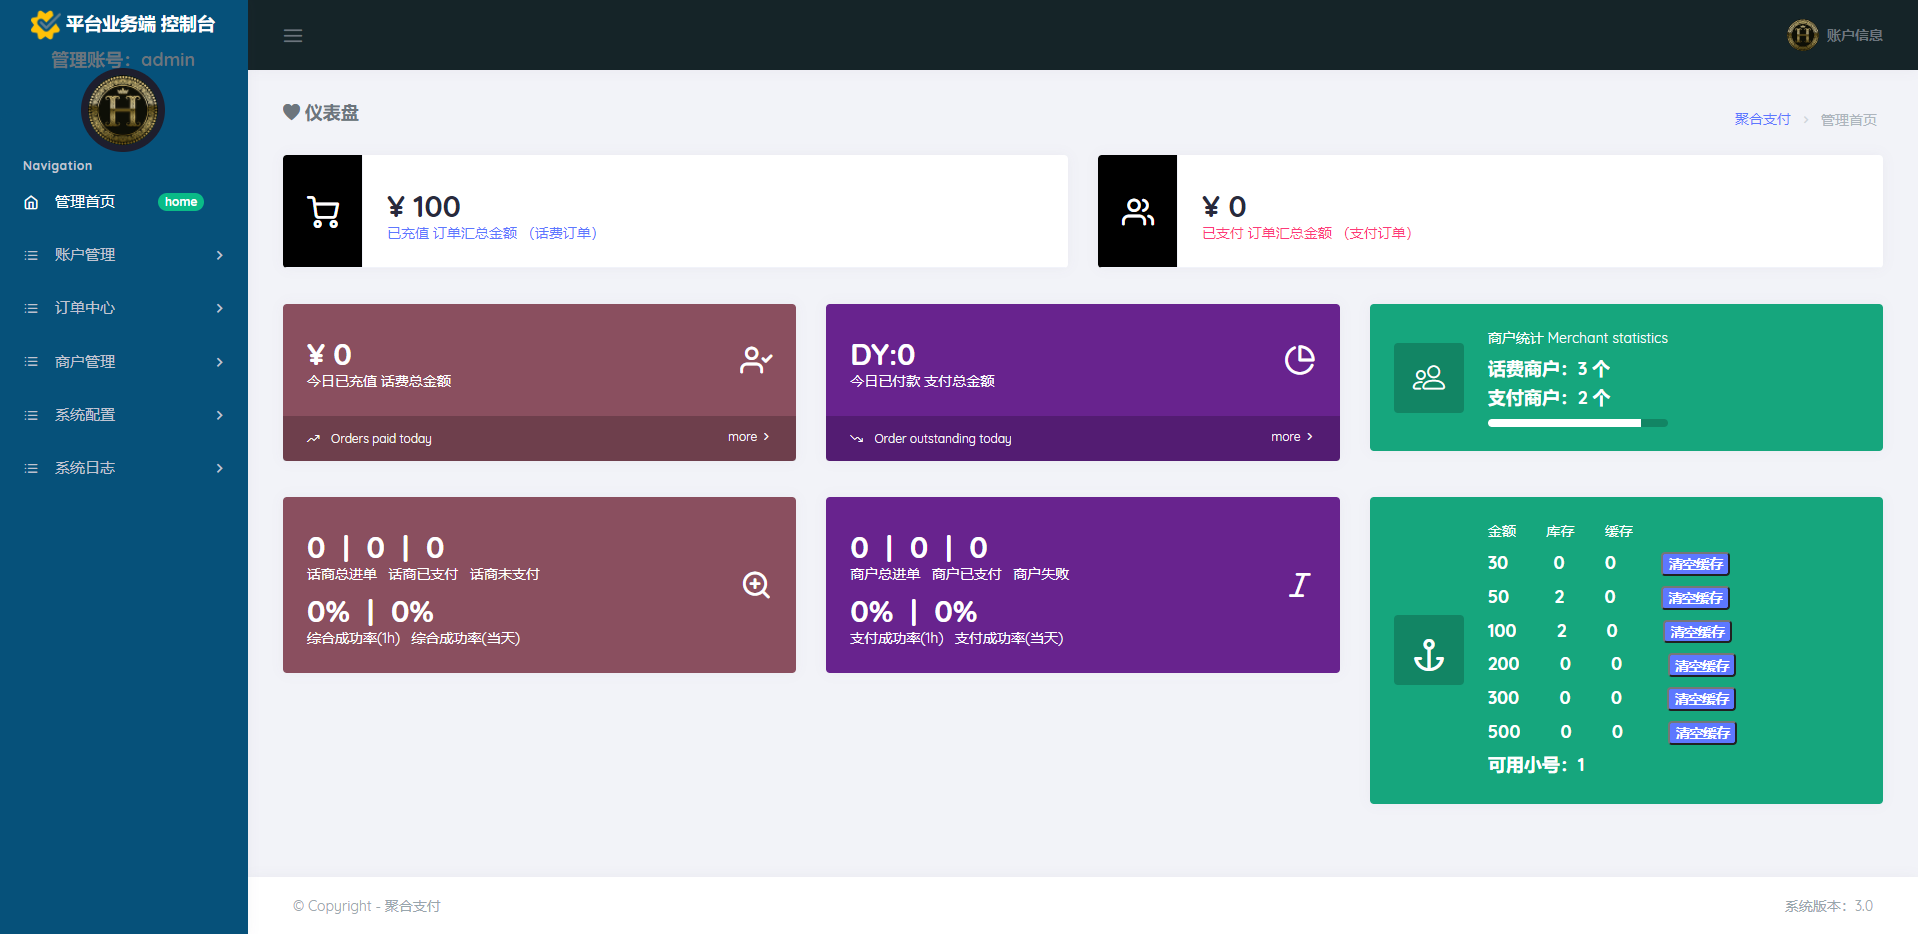Click the shopping cart icon tile
Image resolution: width=1918 pixels, height=934 pixels.
pos(322,211)
